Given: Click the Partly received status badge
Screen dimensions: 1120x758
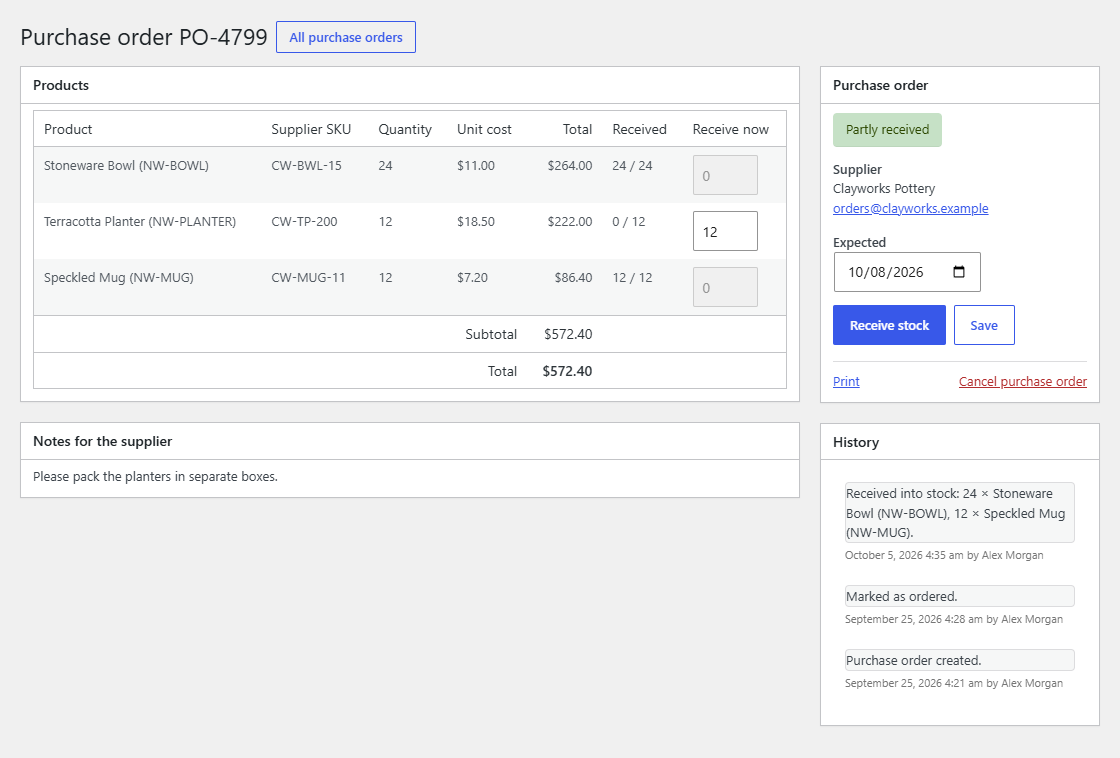Looking at the screenshot, I should pos(887,130).
